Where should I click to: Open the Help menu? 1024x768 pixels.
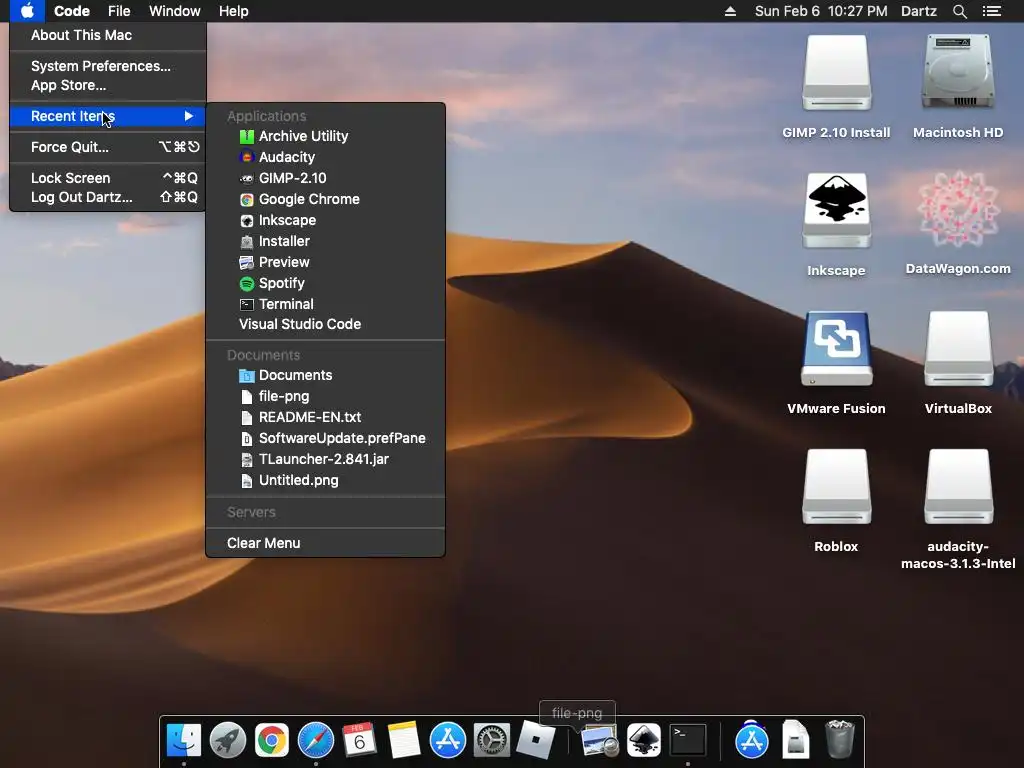[233, 11]
